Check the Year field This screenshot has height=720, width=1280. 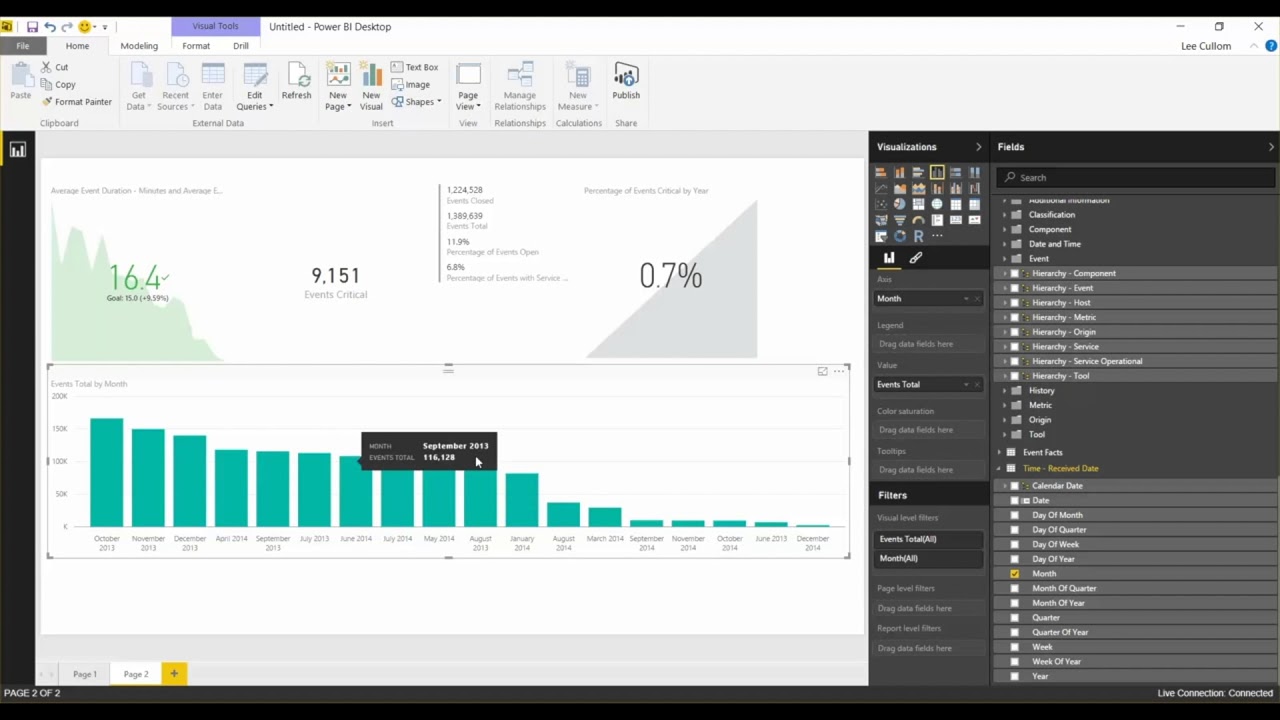(1015, 676)
